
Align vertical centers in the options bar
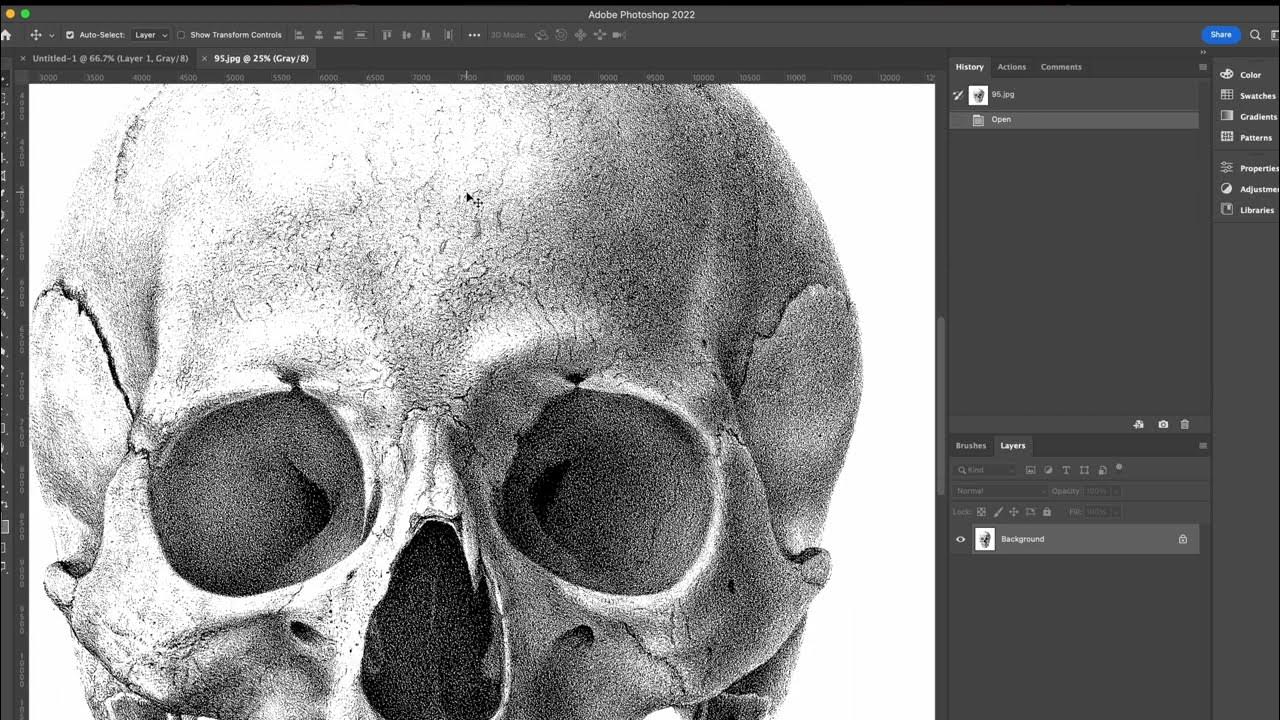pyautogui.click(x=407, y=35)
